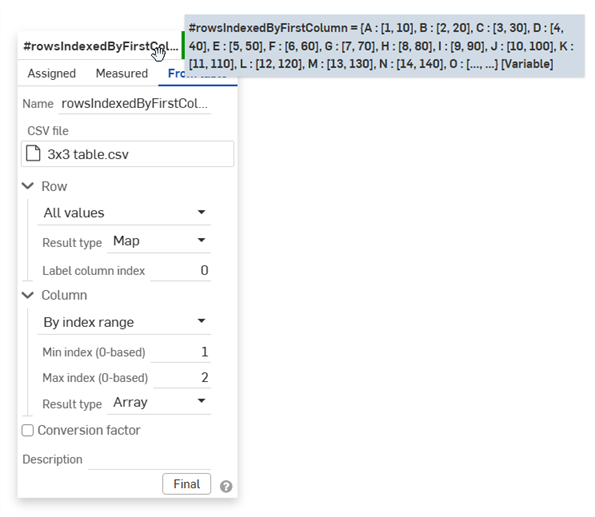Collapse the Column section chevron
The image size is (595, 517).
tap(28, 295)
